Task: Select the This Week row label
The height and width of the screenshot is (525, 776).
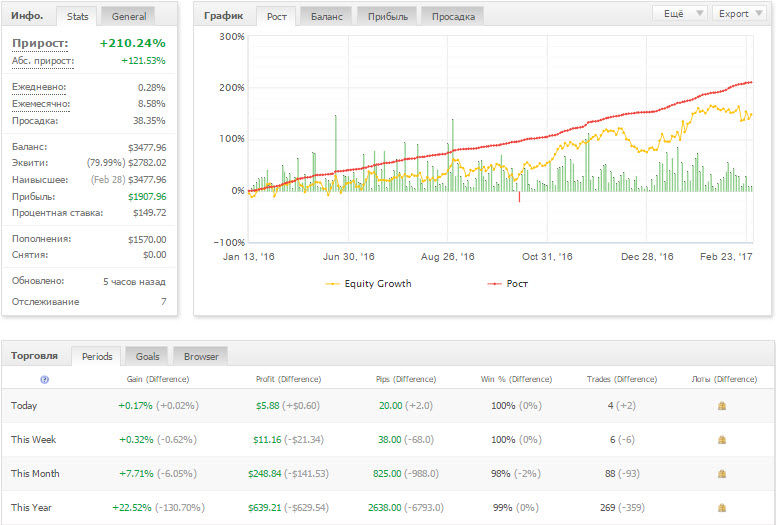Action: (33, 439)
